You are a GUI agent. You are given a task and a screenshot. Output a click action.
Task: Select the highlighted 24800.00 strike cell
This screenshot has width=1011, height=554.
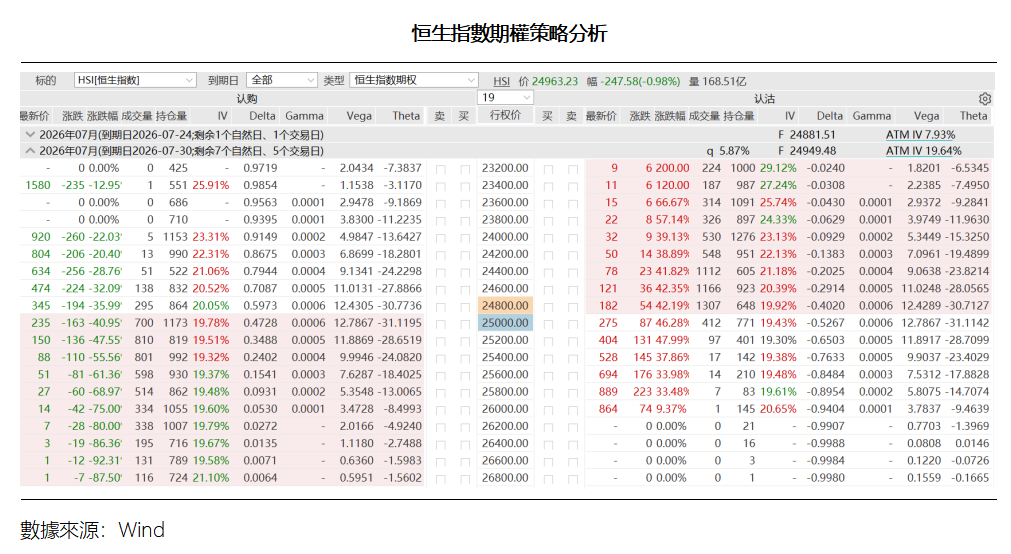tap(506, 306)
